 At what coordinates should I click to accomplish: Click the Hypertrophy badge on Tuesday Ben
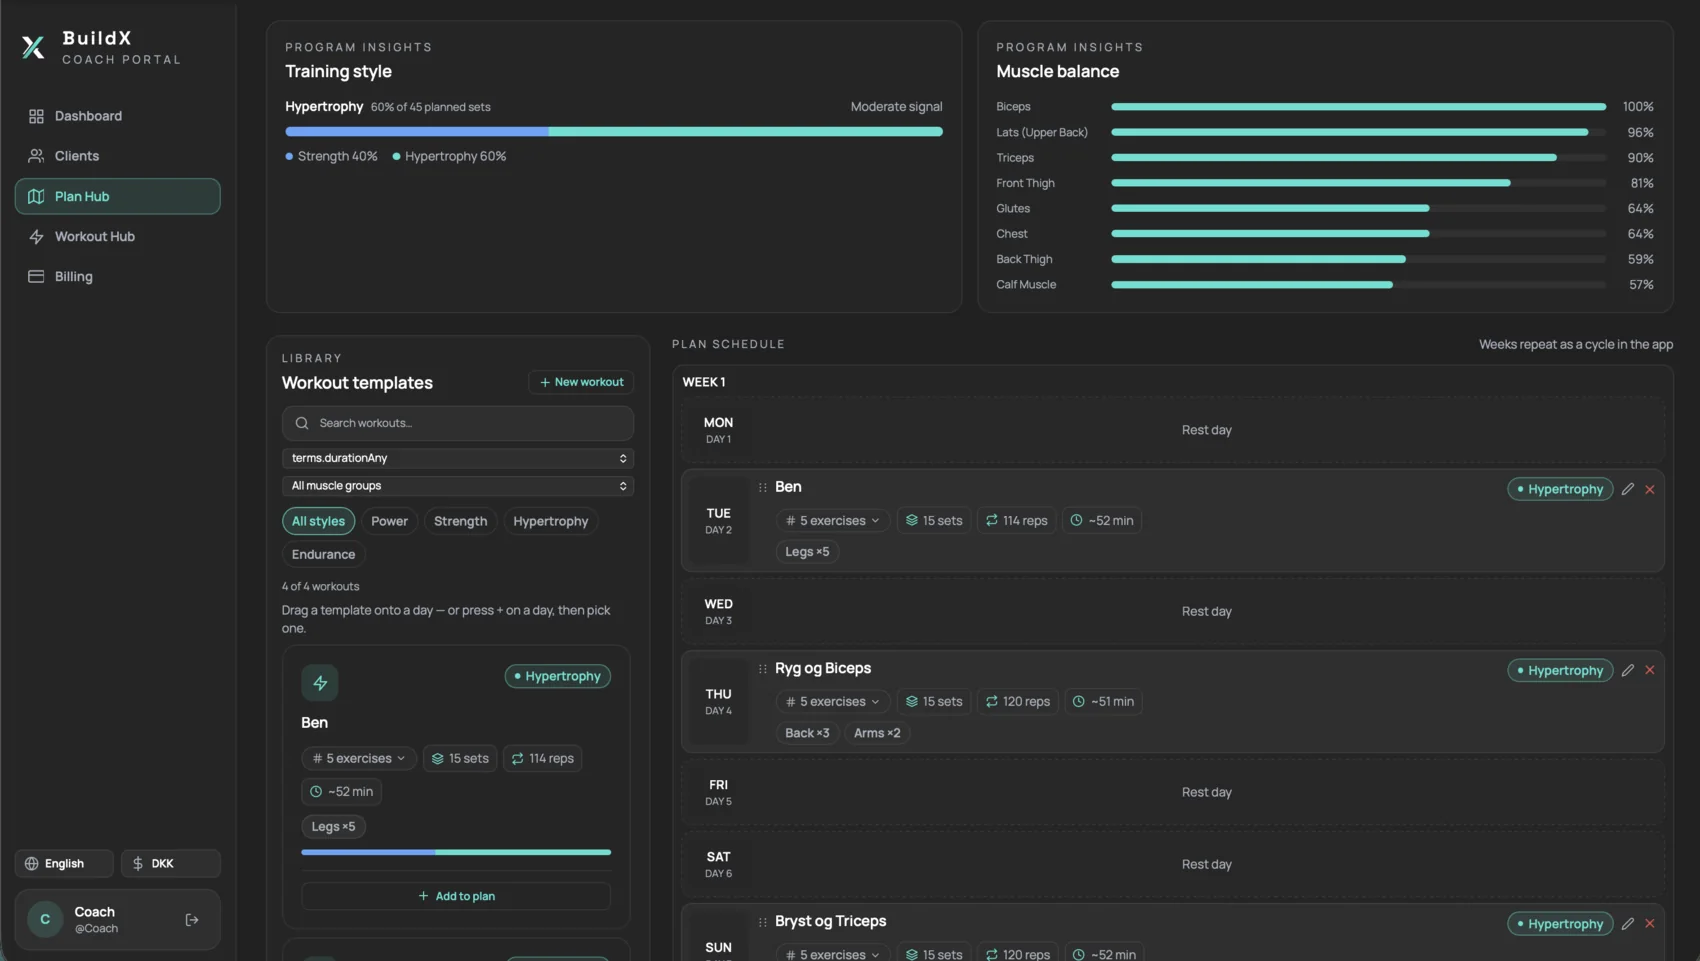click(1560, 489)
